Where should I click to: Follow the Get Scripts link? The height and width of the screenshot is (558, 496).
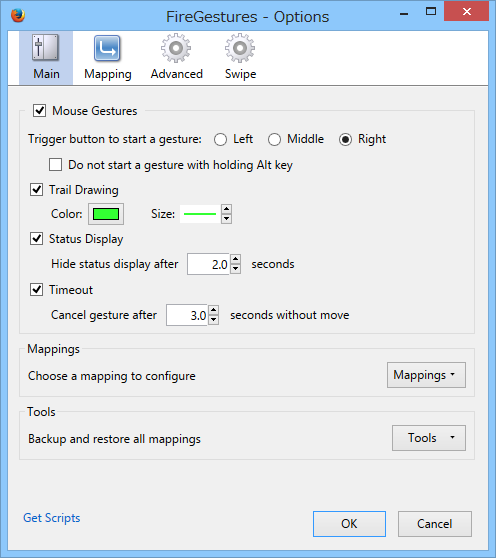[52, 518]
